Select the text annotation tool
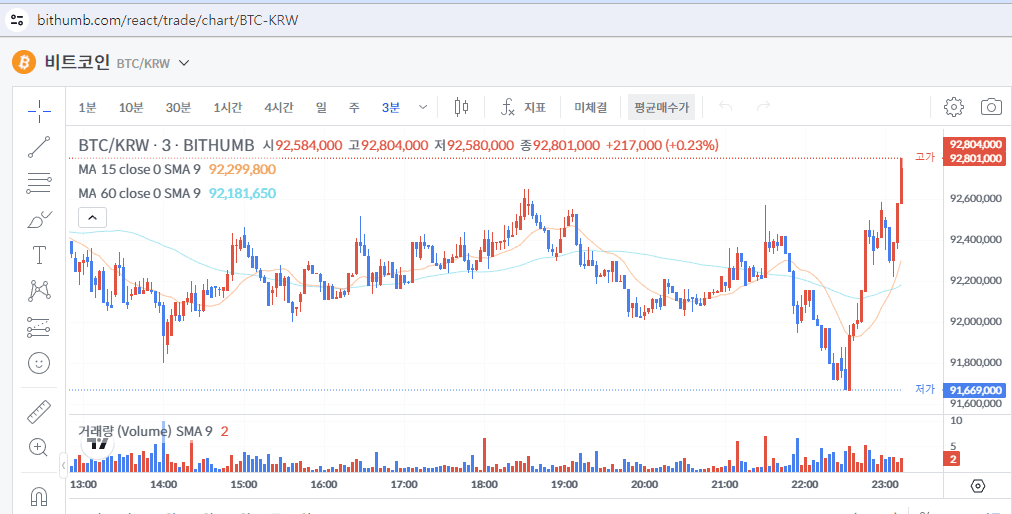The width and height of the screenshot is (1012, 514). pos(39,255)
